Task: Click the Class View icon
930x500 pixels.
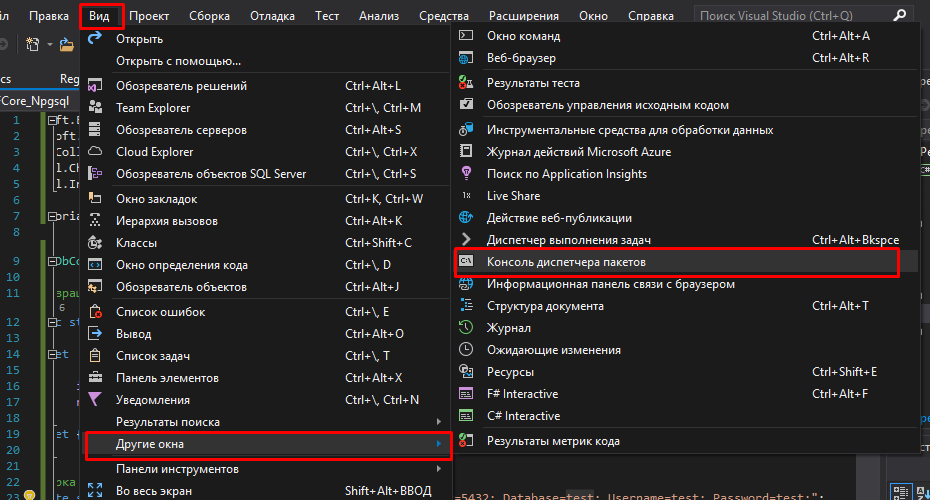Action: tap(95, 242)
